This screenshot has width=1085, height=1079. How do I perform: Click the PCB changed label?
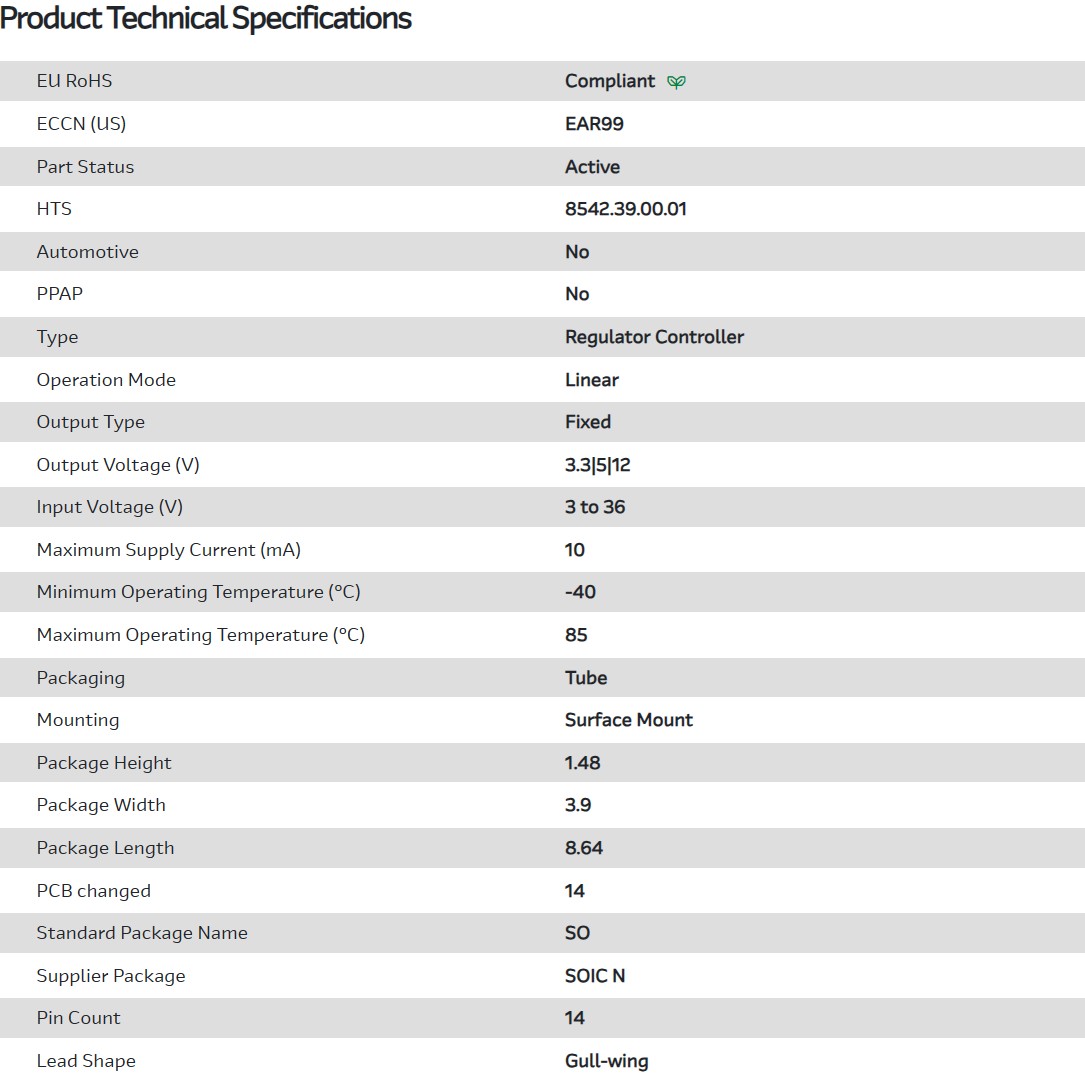93,891
